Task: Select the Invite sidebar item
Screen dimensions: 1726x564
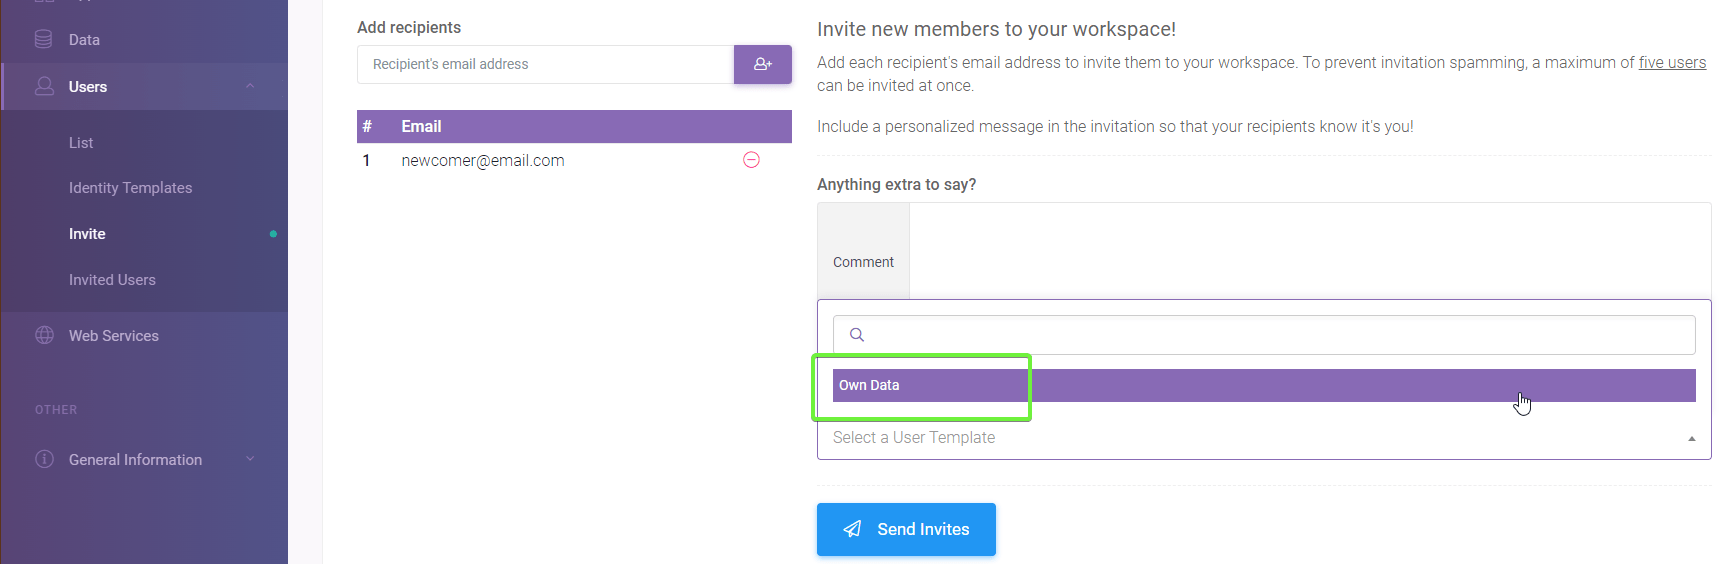Action: pyautogui.click(x=87, y=234)
